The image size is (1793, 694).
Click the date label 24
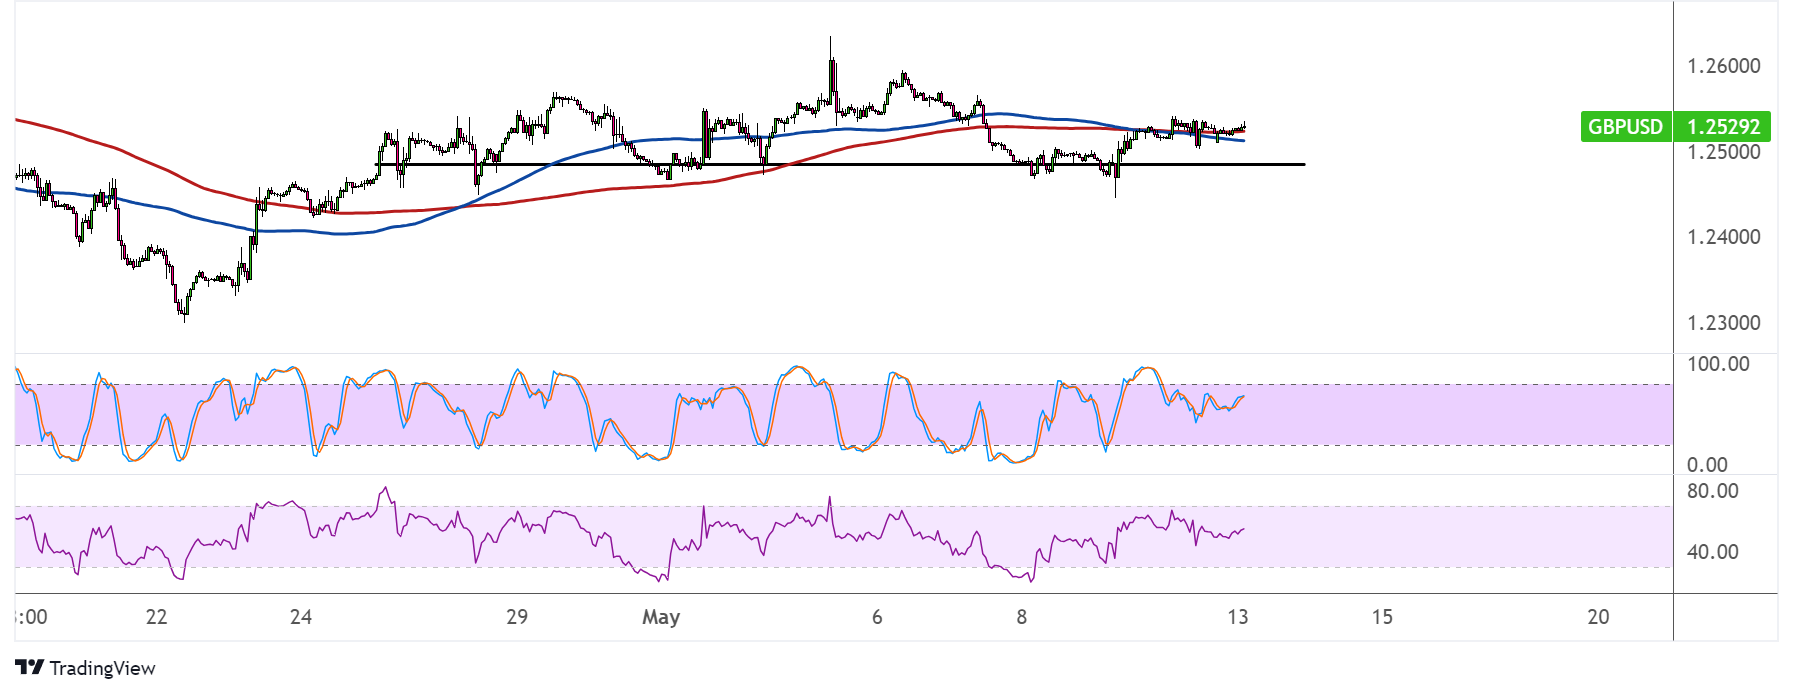pos(300,617)
